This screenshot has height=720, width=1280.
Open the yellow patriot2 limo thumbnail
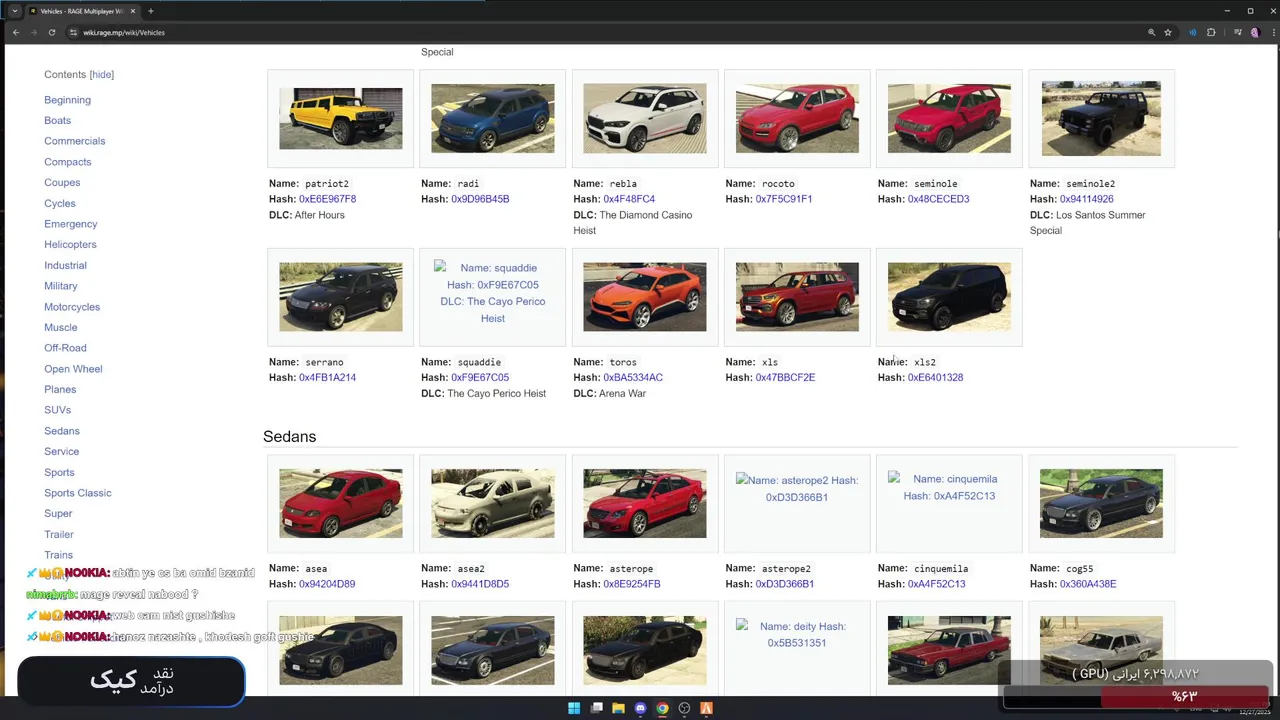point(341,118)
